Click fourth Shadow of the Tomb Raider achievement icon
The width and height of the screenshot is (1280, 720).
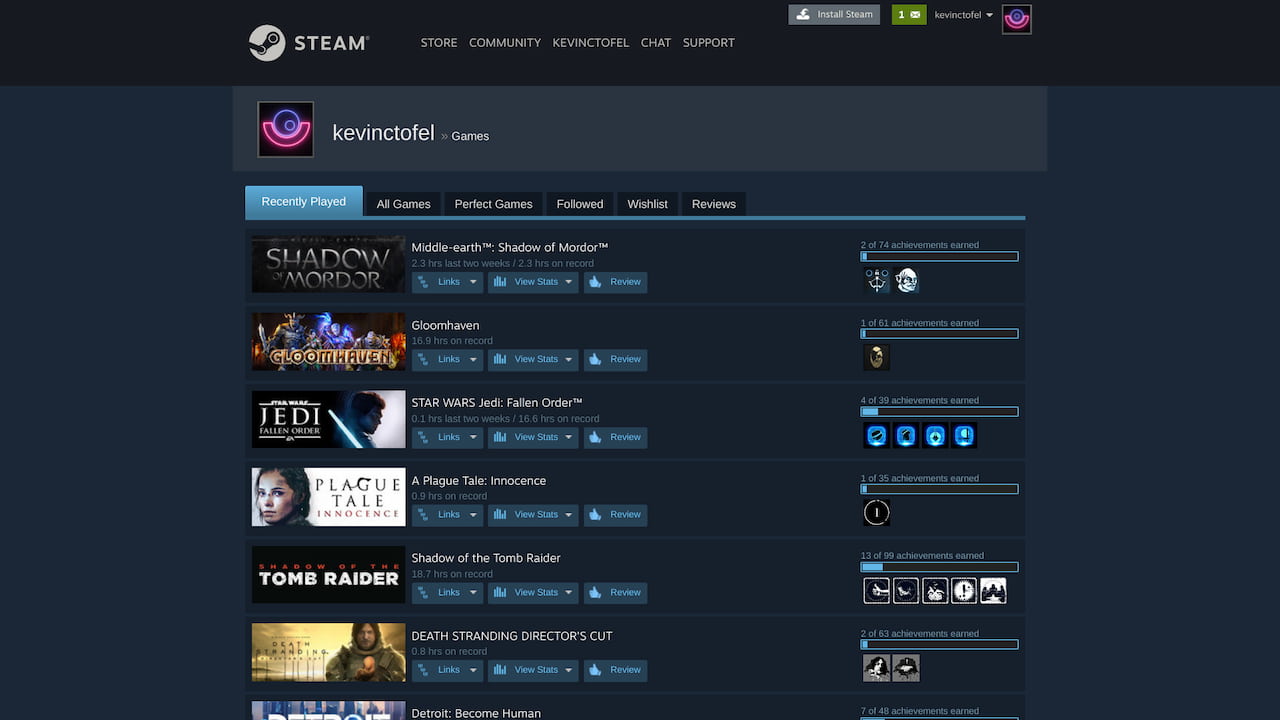tap(964, 591)
